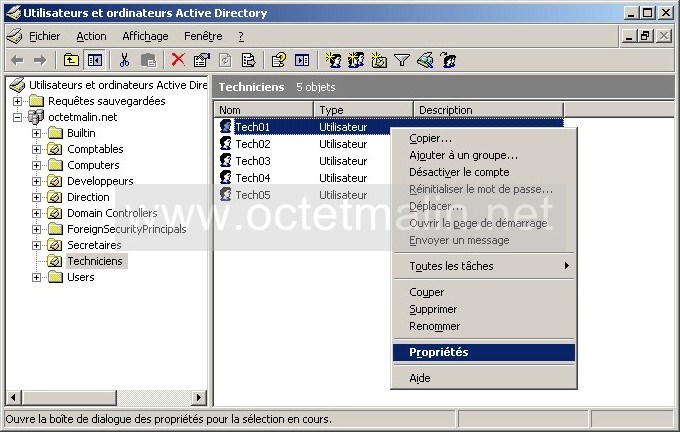Click the tree pane right scroll arrow
Viewport: 680px width, 432px height.
point(199,397)
